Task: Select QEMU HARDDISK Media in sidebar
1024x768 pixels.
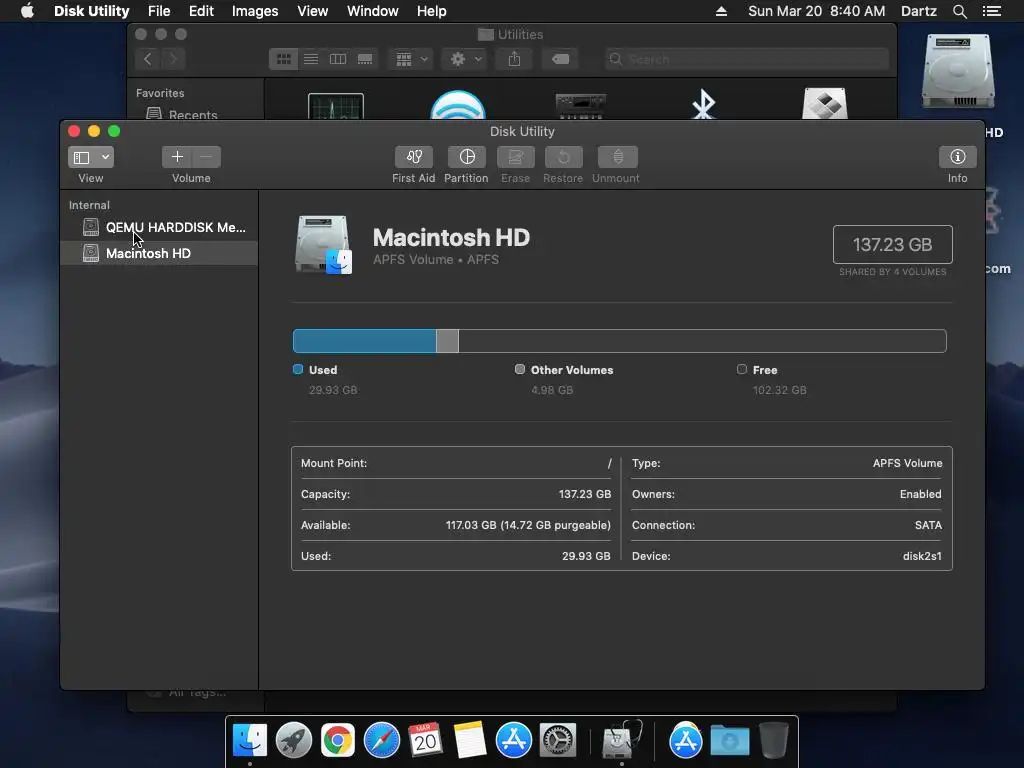Action: [159, 227]
